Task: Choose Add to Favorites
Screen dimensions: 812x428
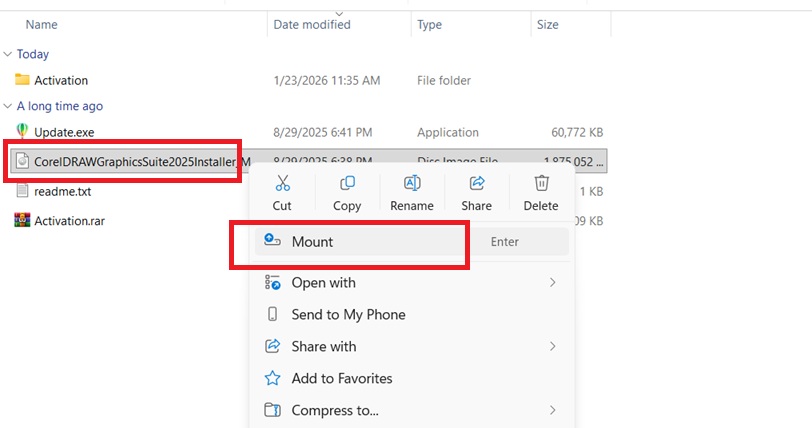Action: 412,378
